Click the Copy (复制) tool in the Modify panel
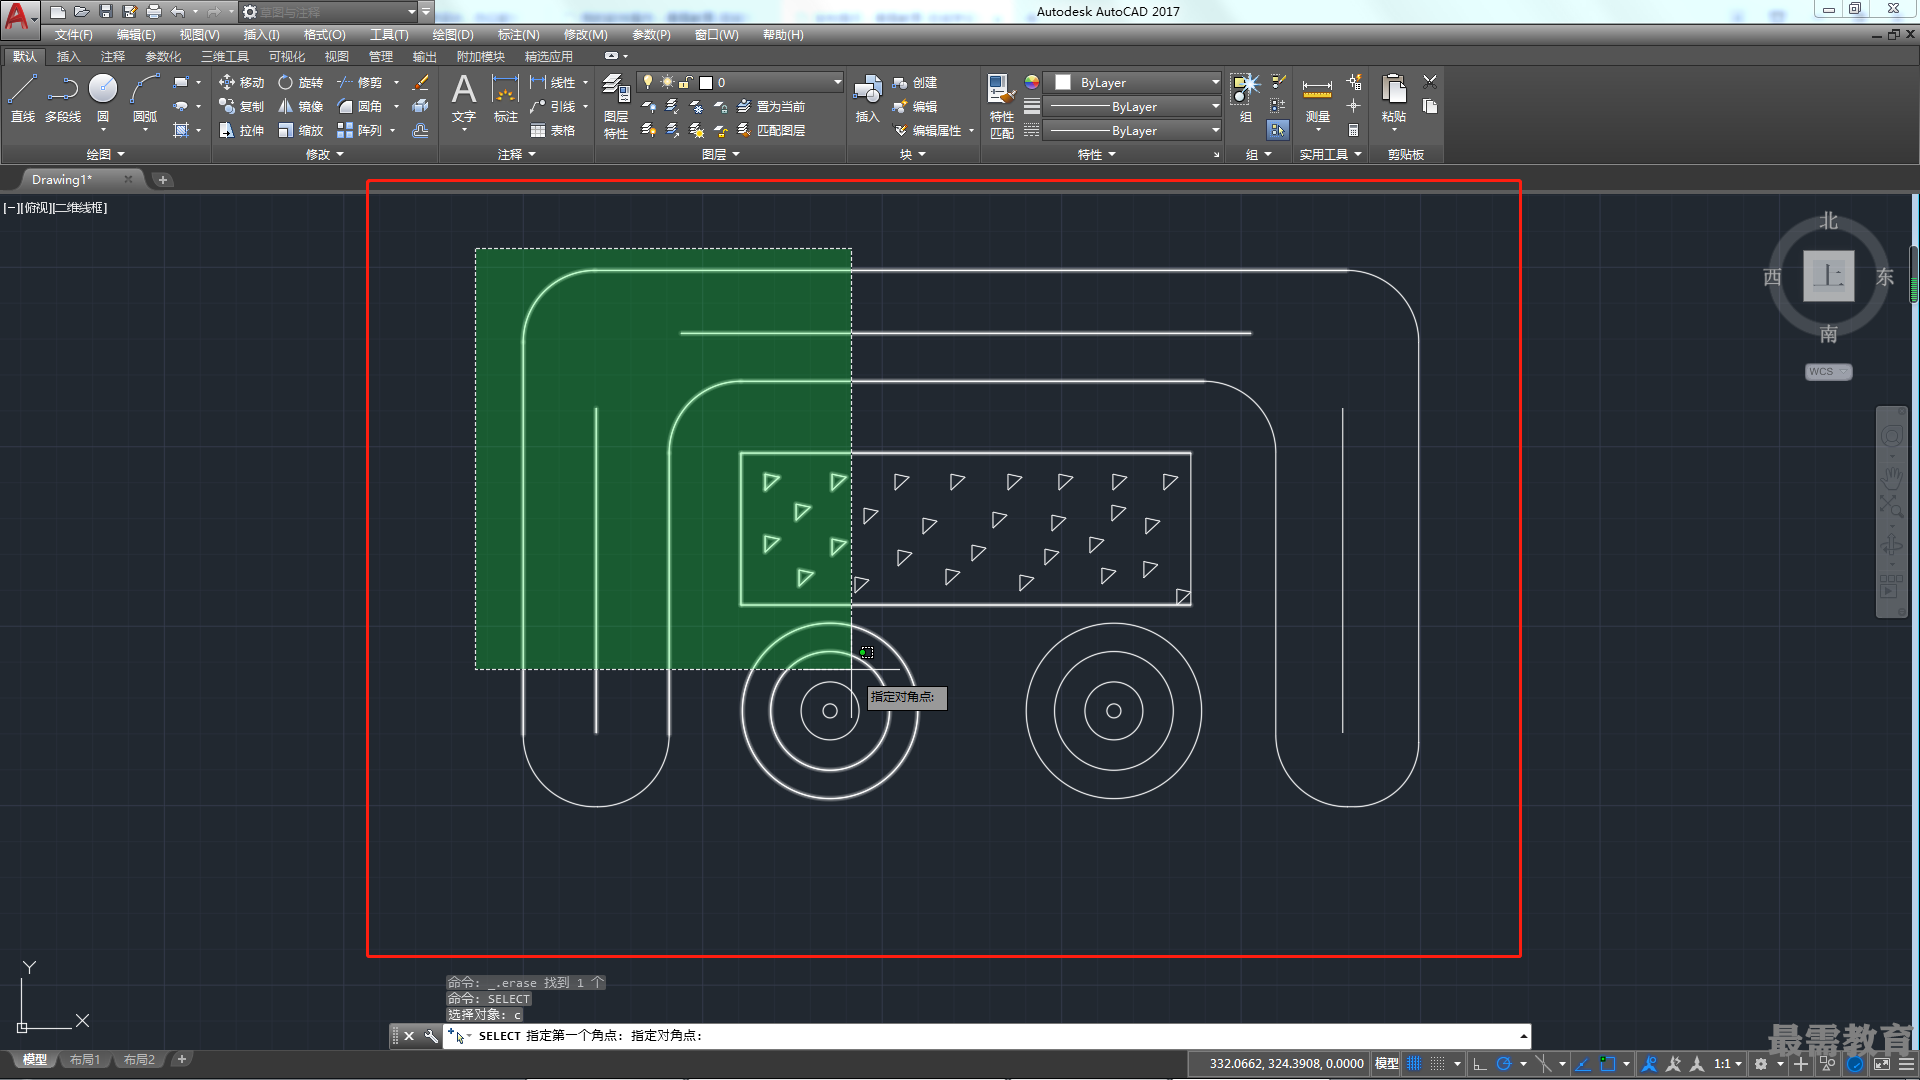 click(x=242, y=106)
